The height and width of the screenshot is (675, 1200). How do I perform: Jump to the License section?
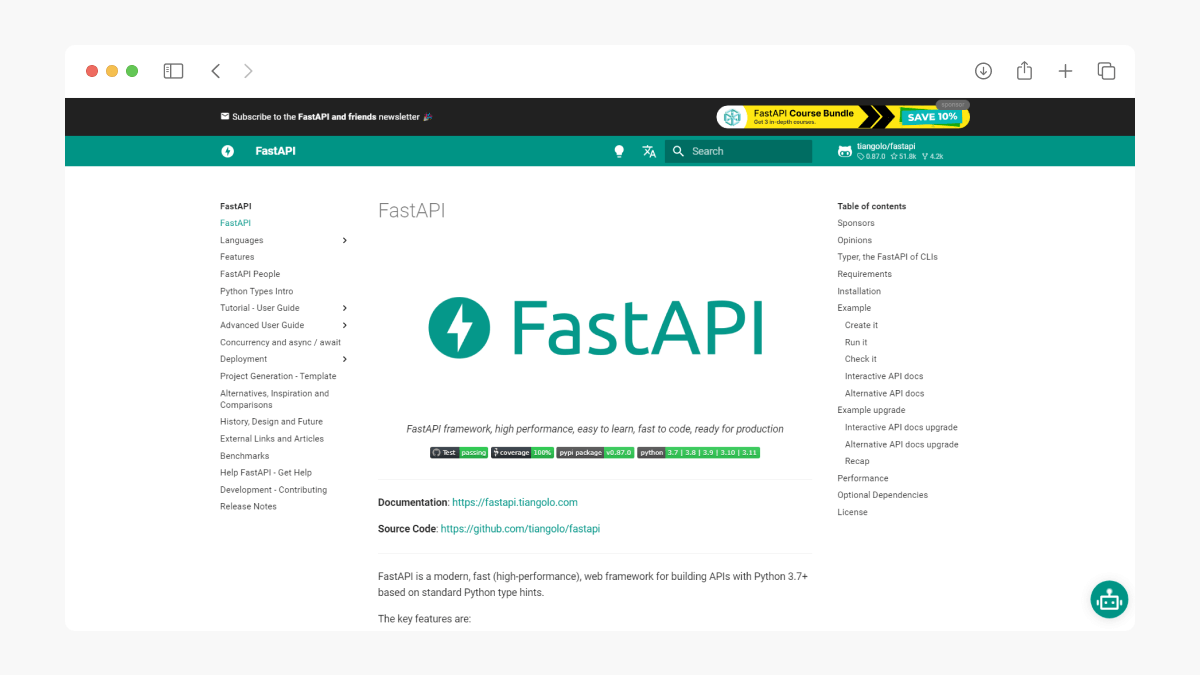click(x=853, y=512)
